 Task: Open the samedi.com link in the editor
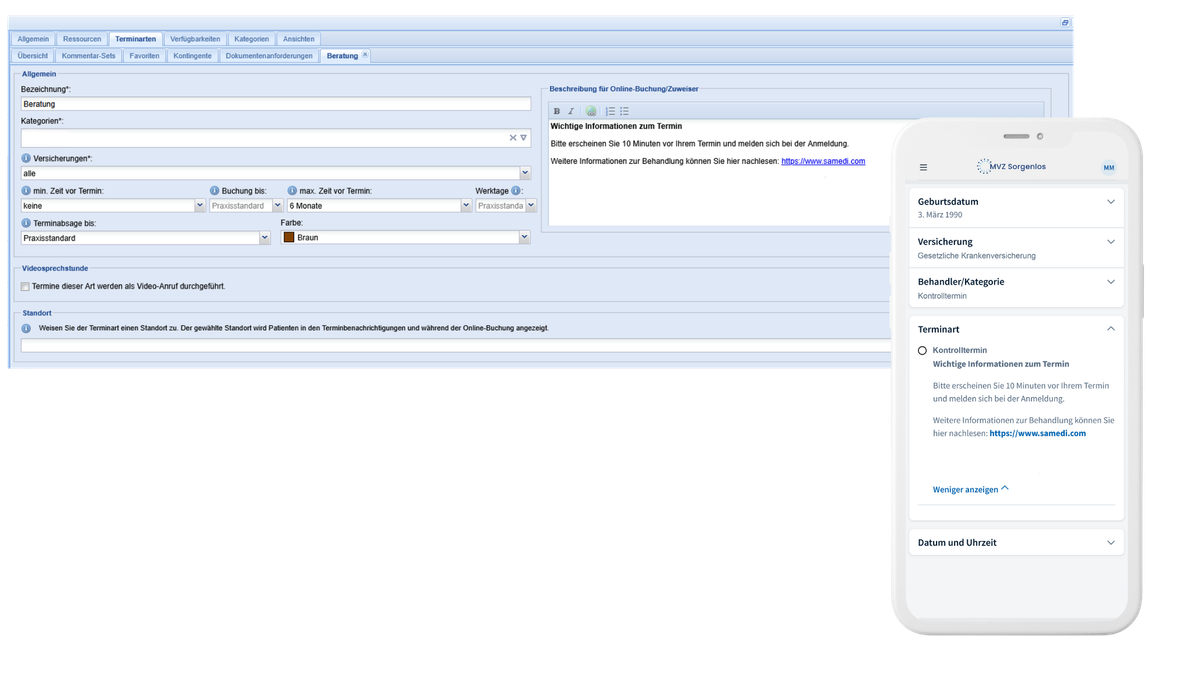tap(822, 161)
